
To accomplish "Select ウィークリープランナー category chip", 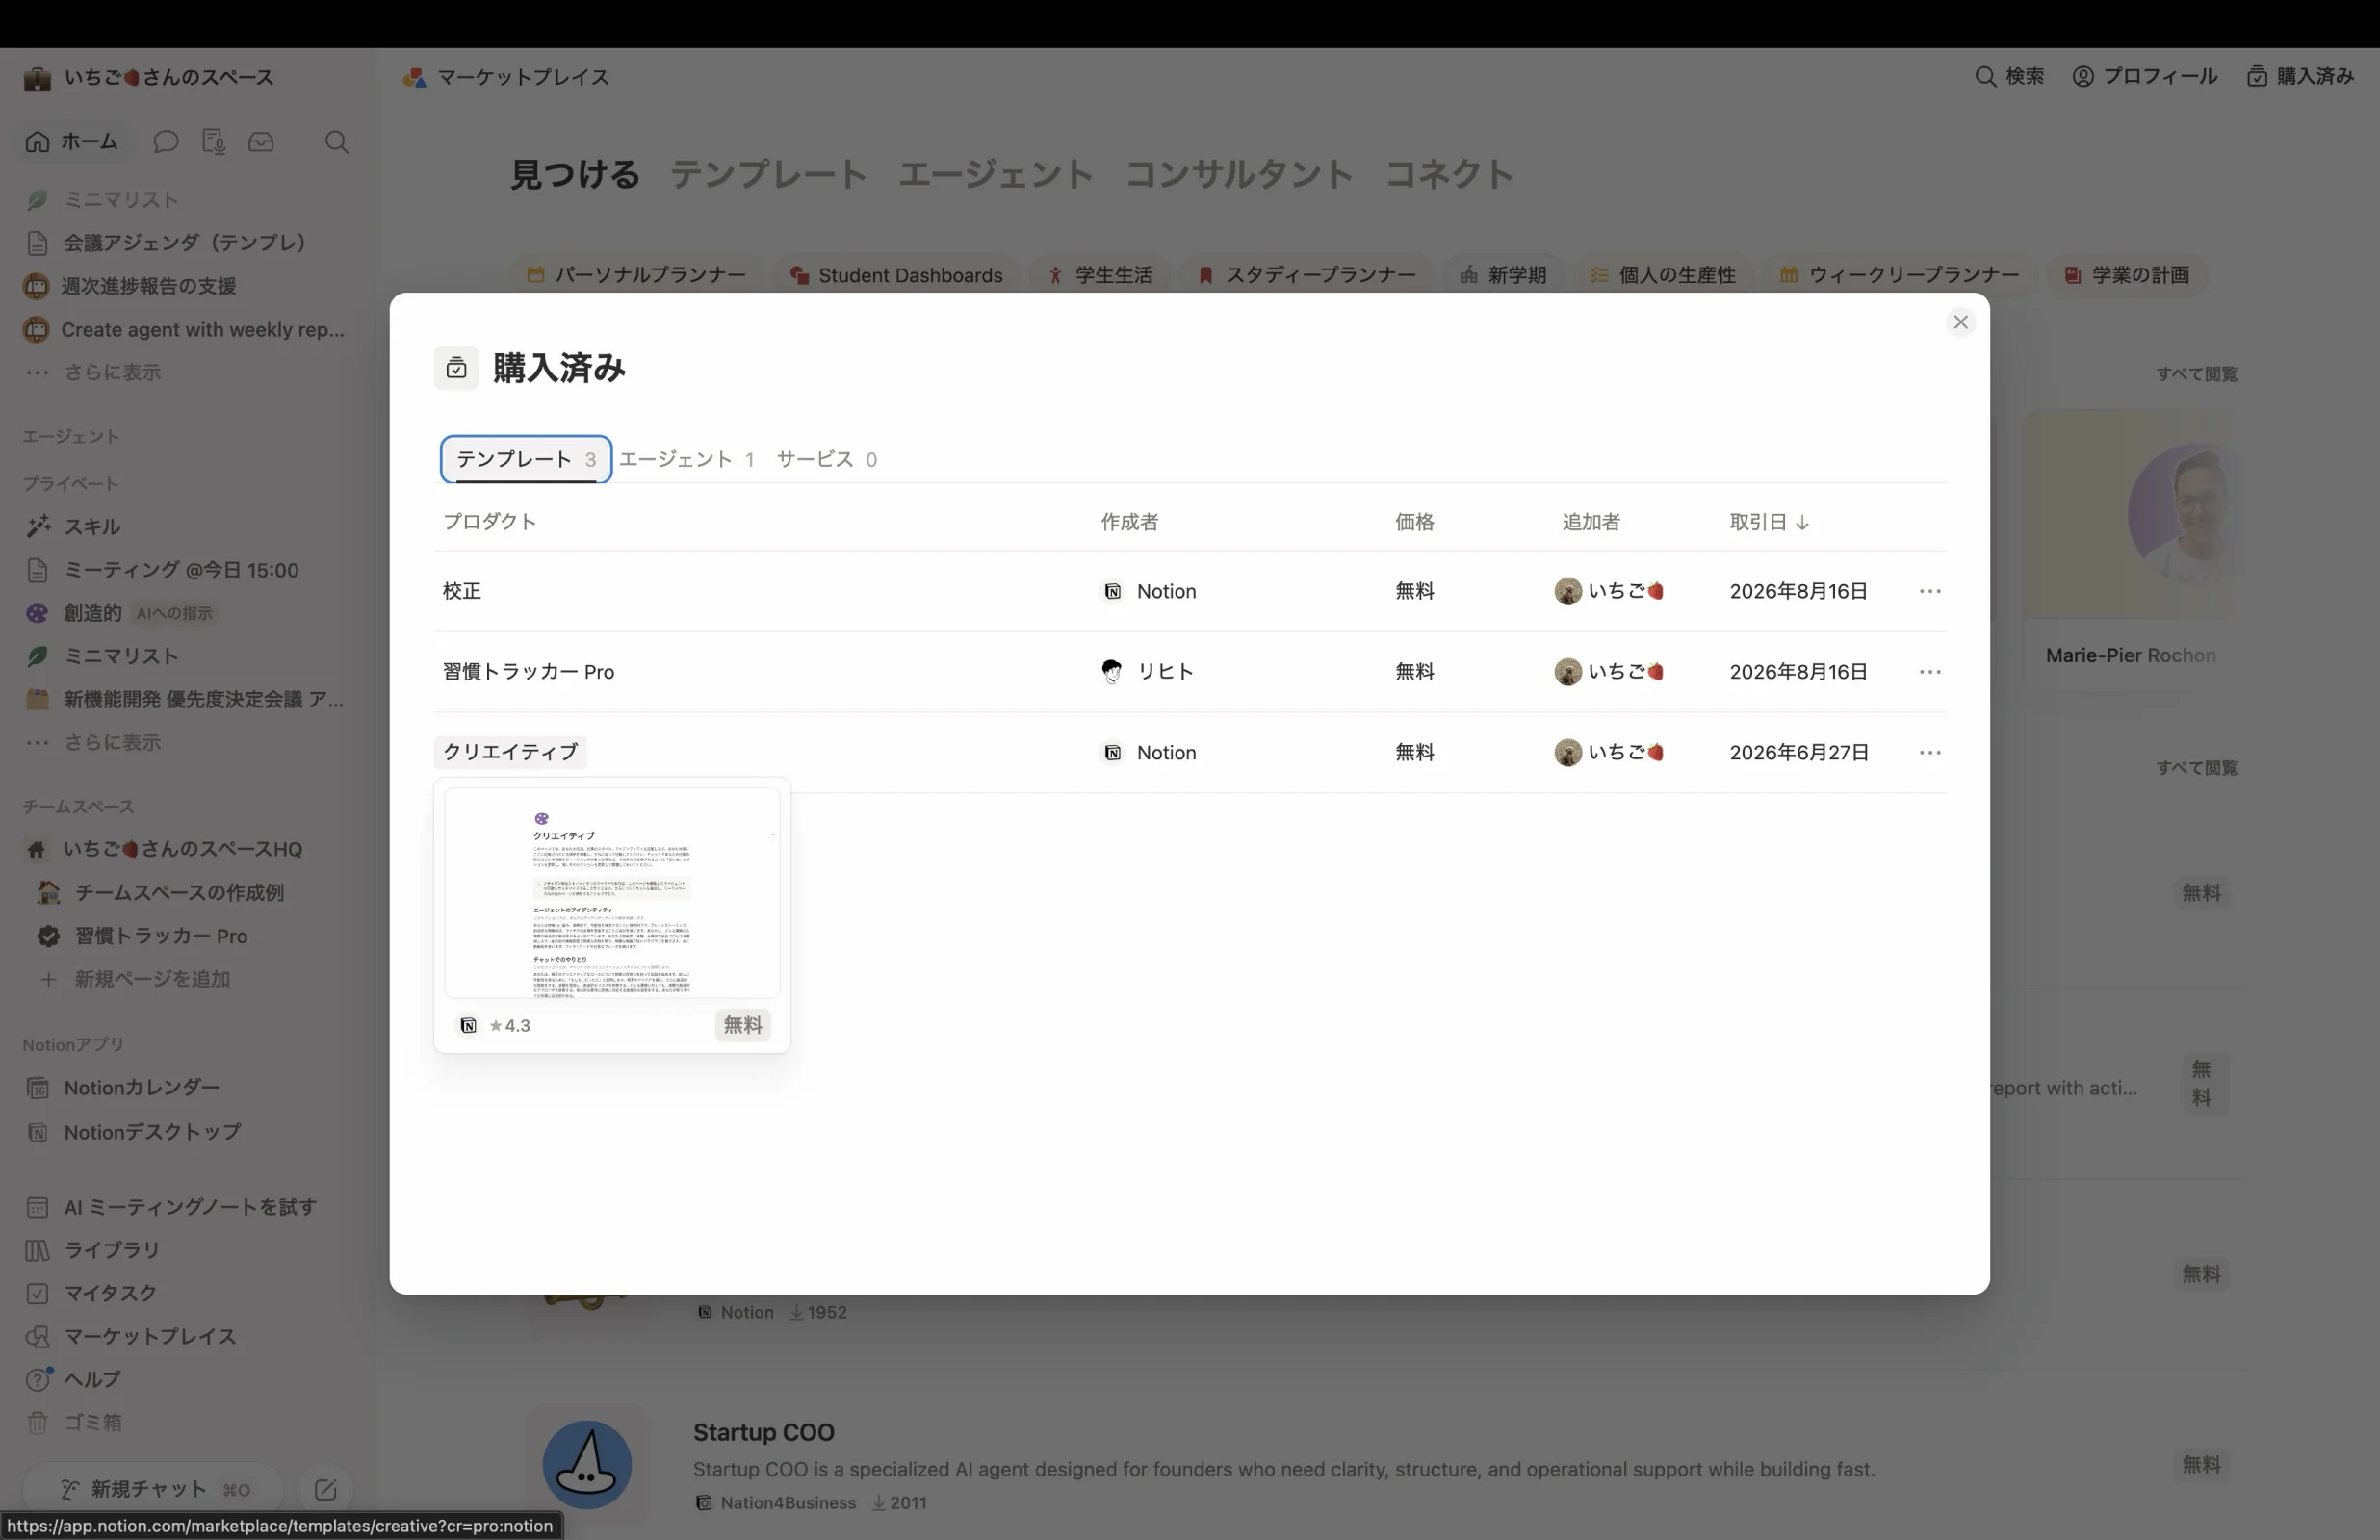I will coord(1899,275).
